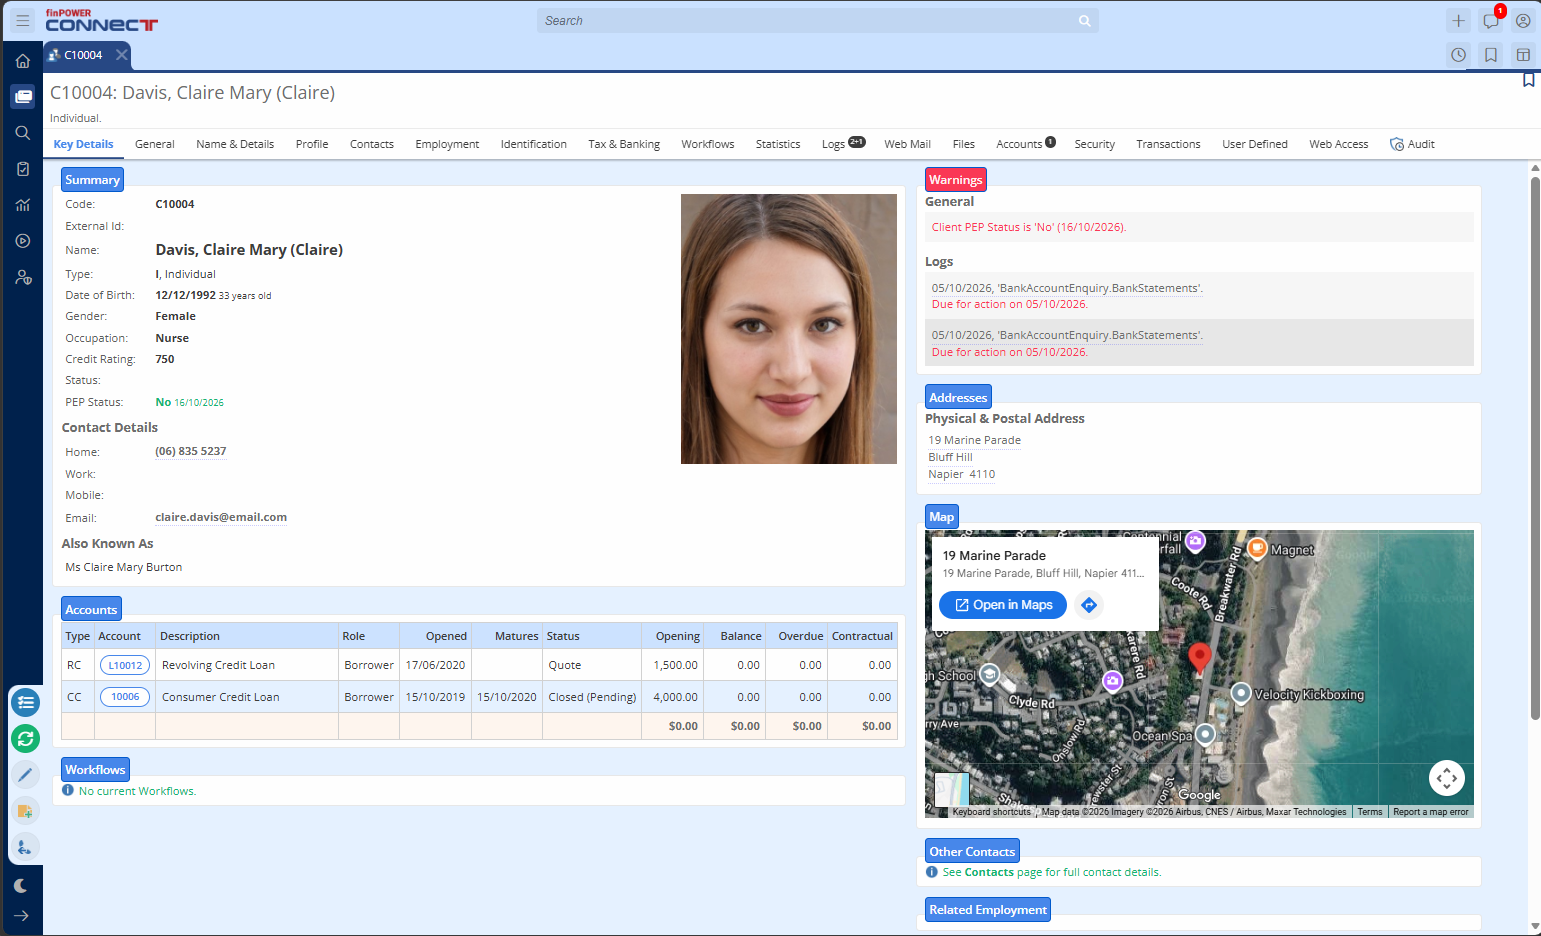Toggle layout panel icon

coord(1523,55)
